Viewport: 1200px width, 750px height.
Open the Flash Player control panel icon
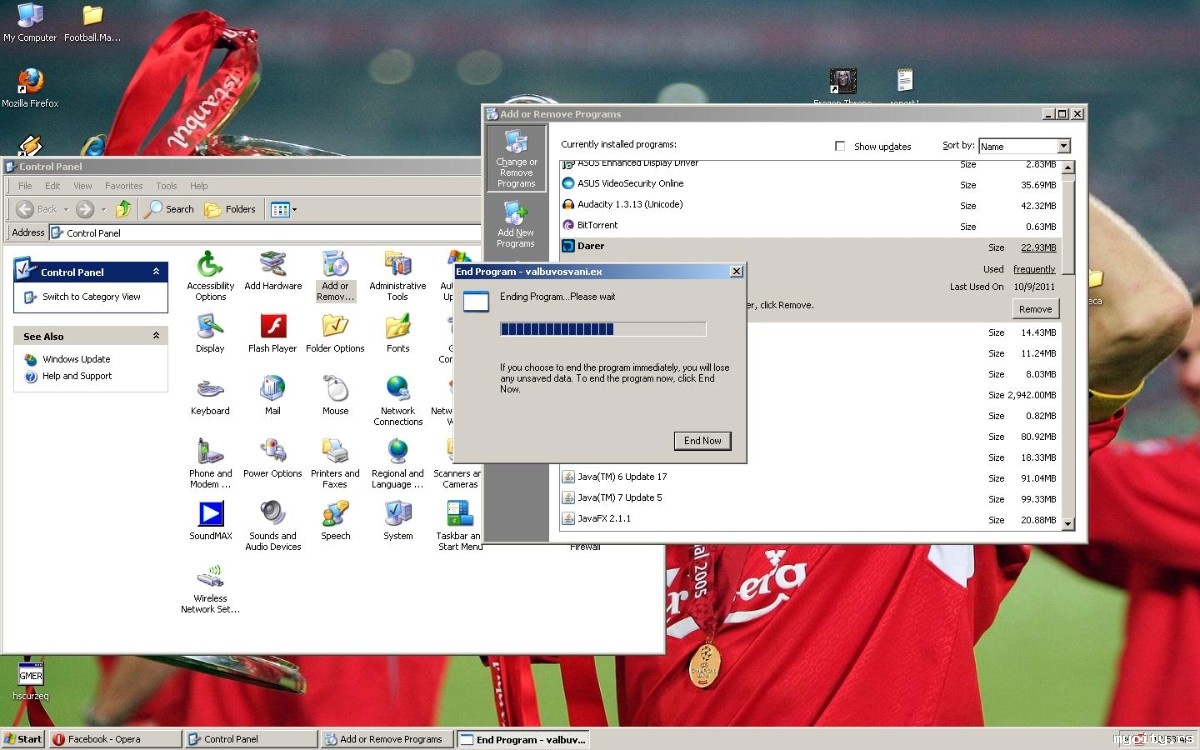(273, 328)
